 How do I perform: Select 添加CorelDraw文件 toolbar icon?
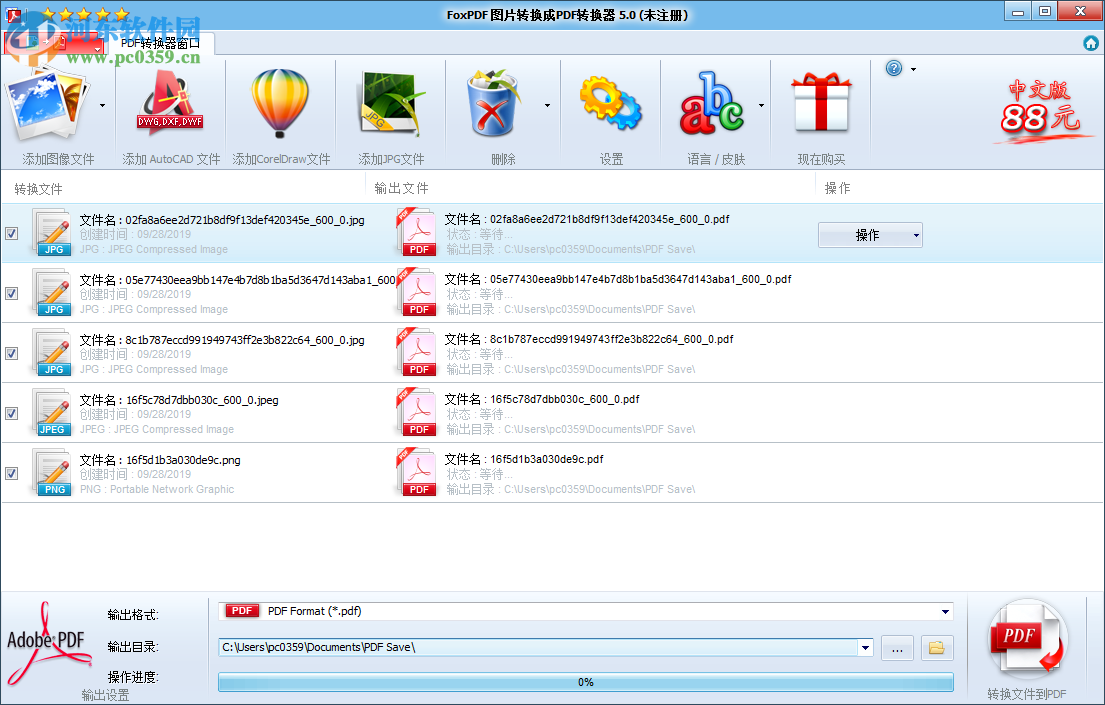click(x=278, y=105)
